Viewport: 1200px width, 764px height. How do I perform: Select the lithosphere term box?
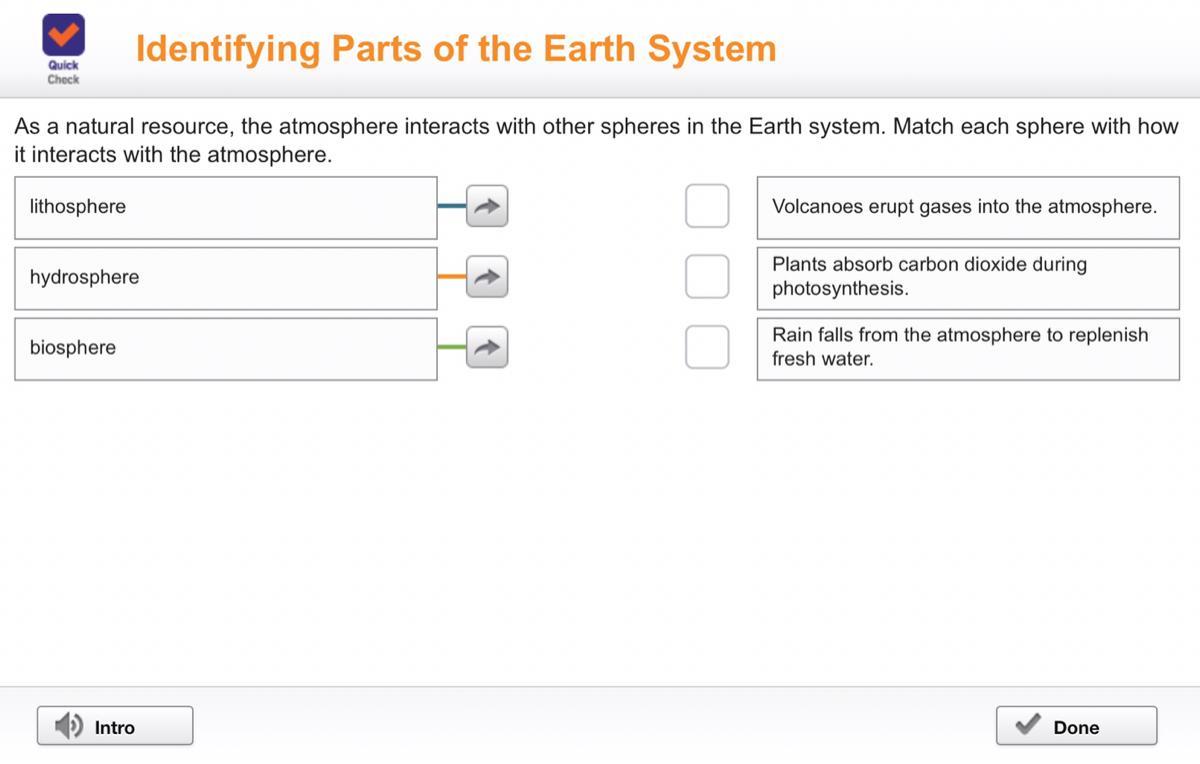(225, 207)
